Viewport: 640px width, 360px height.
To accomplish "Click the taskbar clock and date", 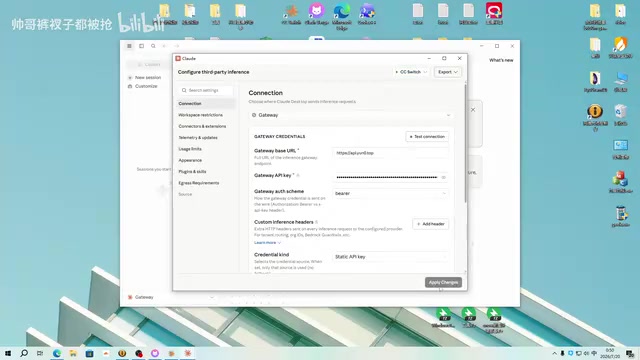I will 610,353.
